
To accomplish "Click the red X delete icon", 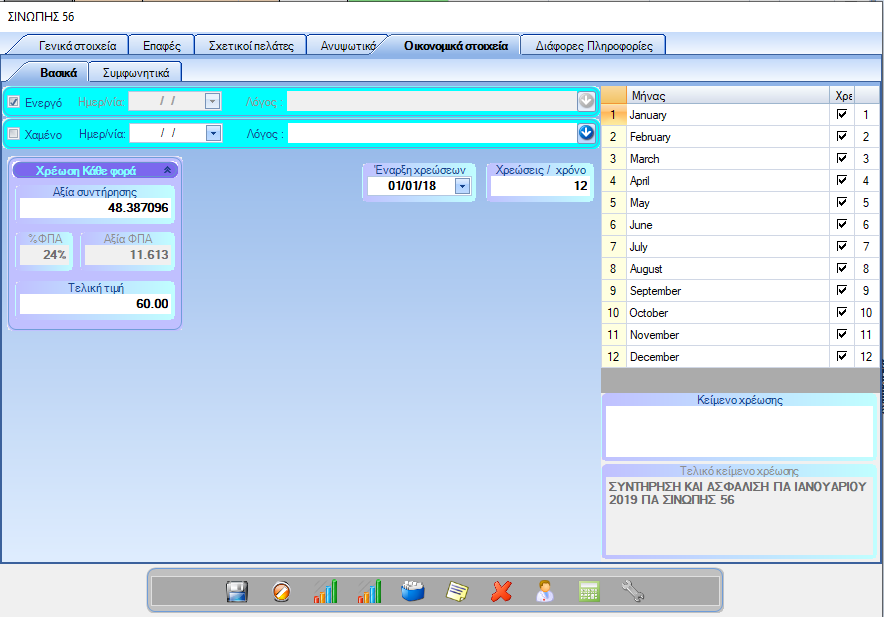I will (x=501, y=591).
